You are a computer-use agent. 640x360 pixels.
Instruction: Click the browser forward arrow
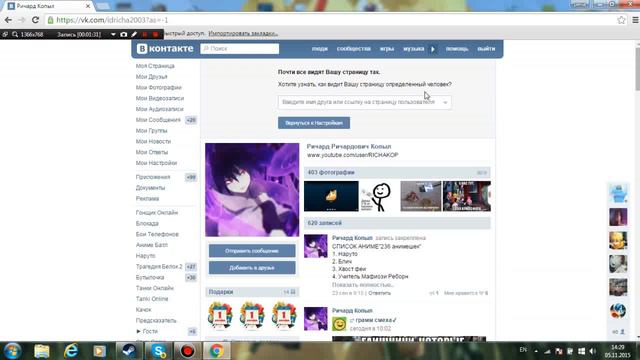tap(22, 20)
